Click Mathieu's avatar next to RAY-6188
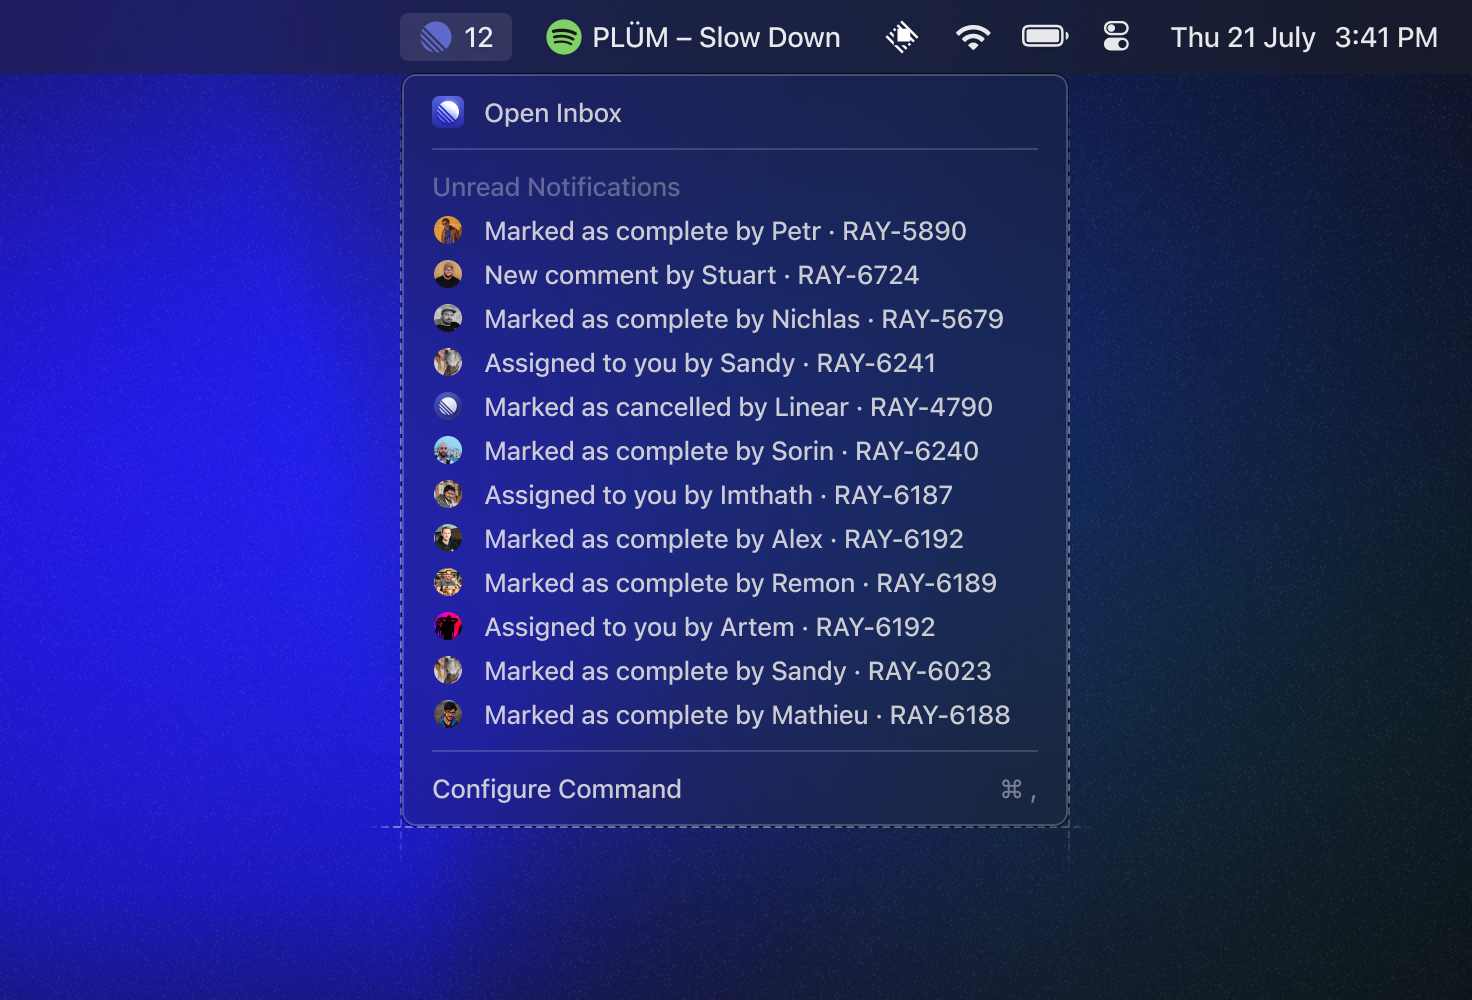Screen dimensions: 1472x1000 (x=448, y=714)
